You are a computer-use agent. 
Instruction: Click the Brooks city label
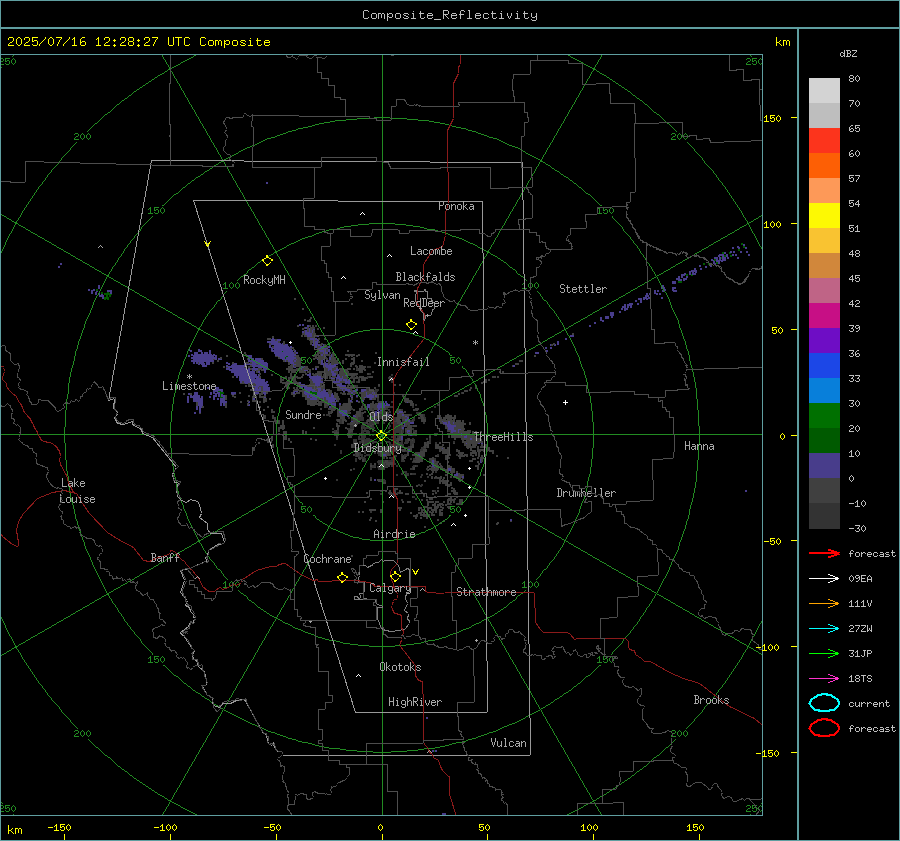(x=711, y=700)
